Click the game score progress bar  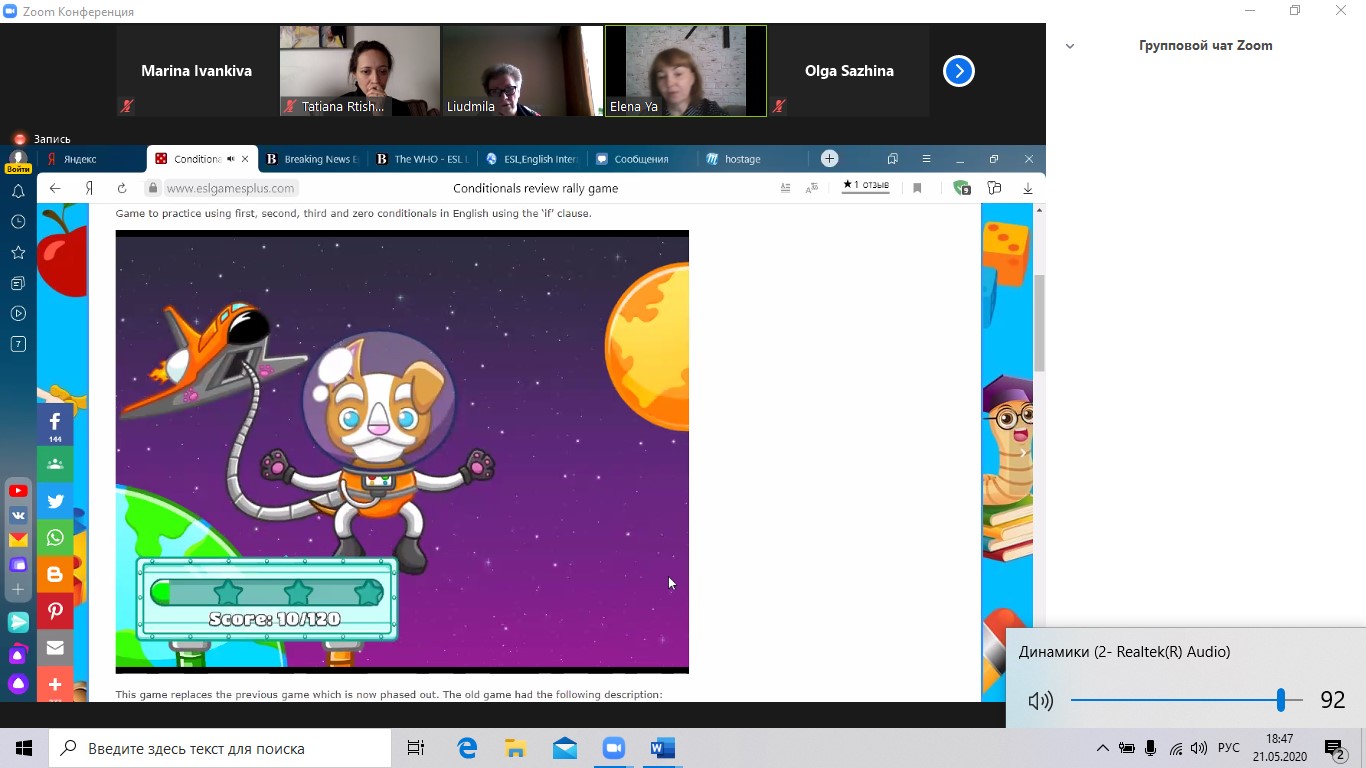click(x=267, y=592)
